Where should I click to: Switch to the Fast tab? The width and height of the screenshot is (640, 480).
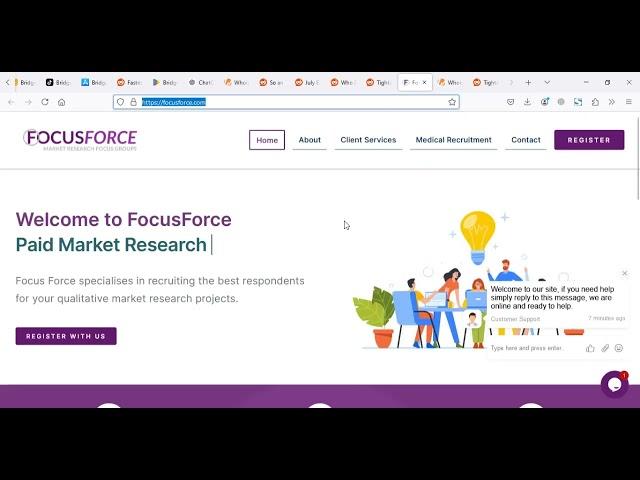(x=129, y=82)
